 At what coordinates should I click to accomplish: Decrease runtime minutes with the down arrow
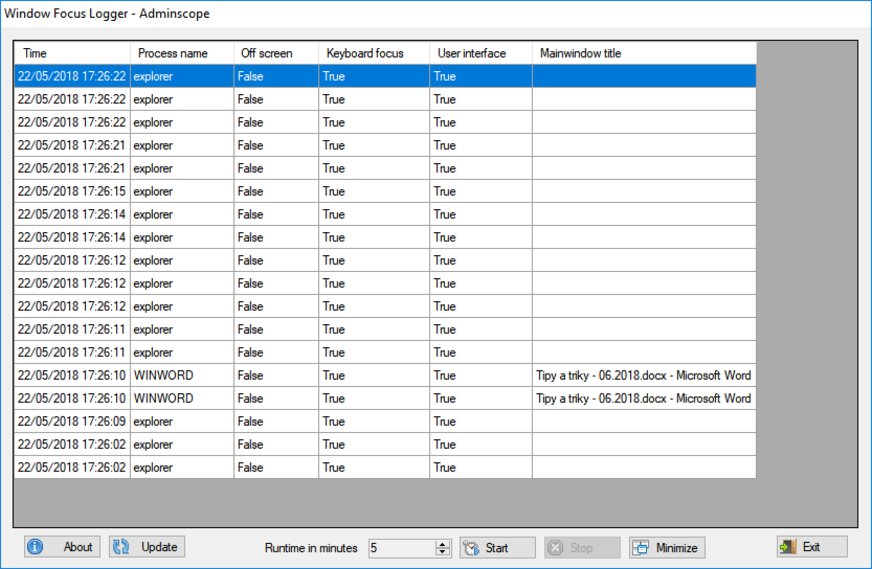pyautogui.click(x=443, y=552)
